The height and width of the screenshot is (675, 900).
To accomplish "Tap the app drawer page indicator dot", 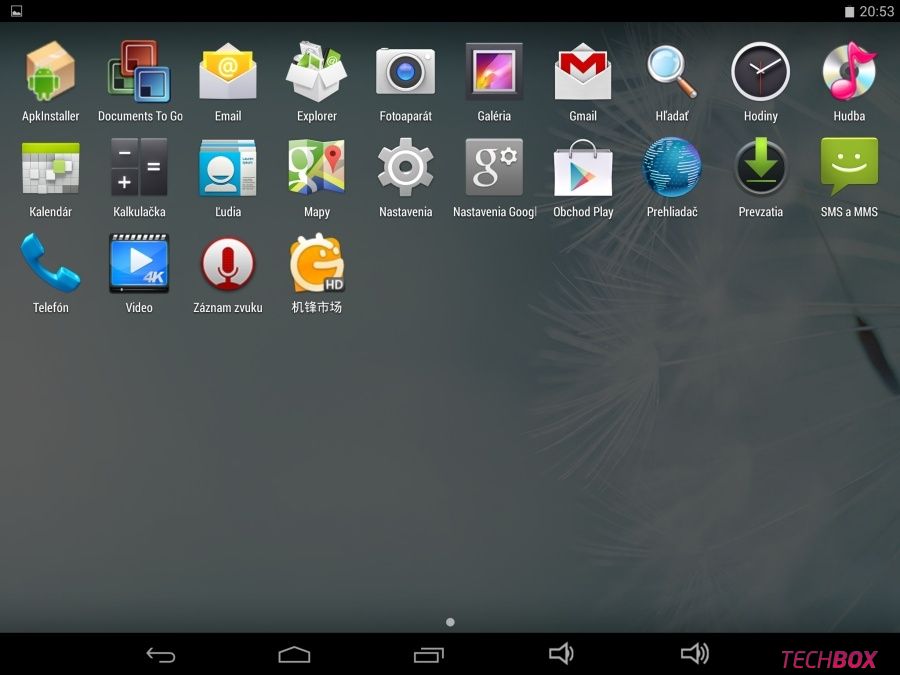I will click(450, 622).
